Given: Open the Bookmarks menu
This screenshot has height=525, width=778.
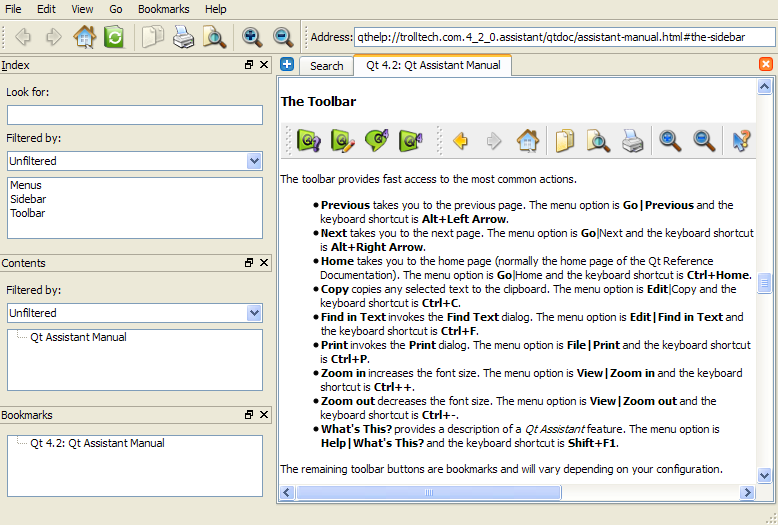Looking at the screenshot, I should [164, 9].
